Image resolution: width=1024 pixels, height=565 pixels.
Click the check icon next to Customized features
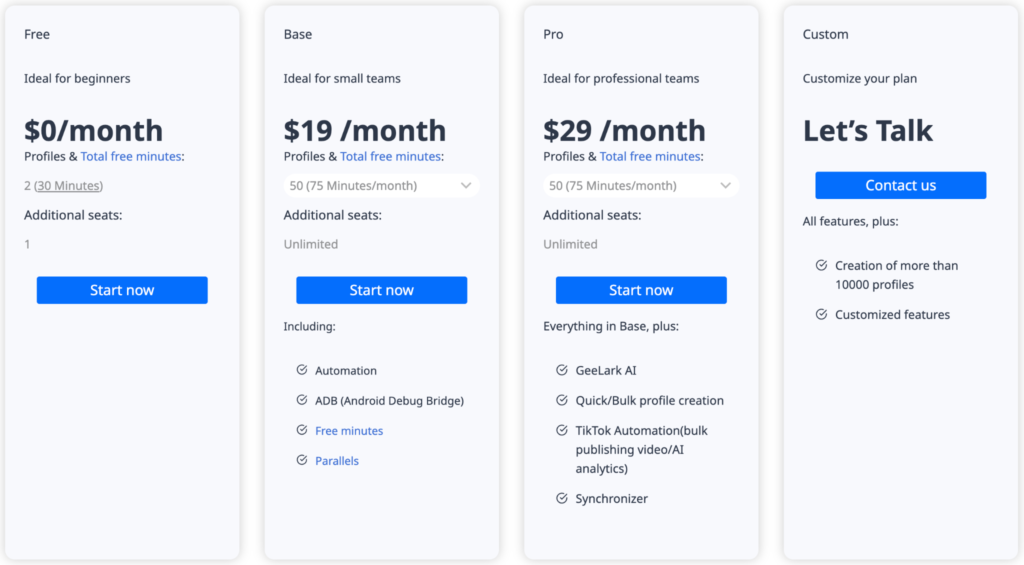[x=821, y=314]
